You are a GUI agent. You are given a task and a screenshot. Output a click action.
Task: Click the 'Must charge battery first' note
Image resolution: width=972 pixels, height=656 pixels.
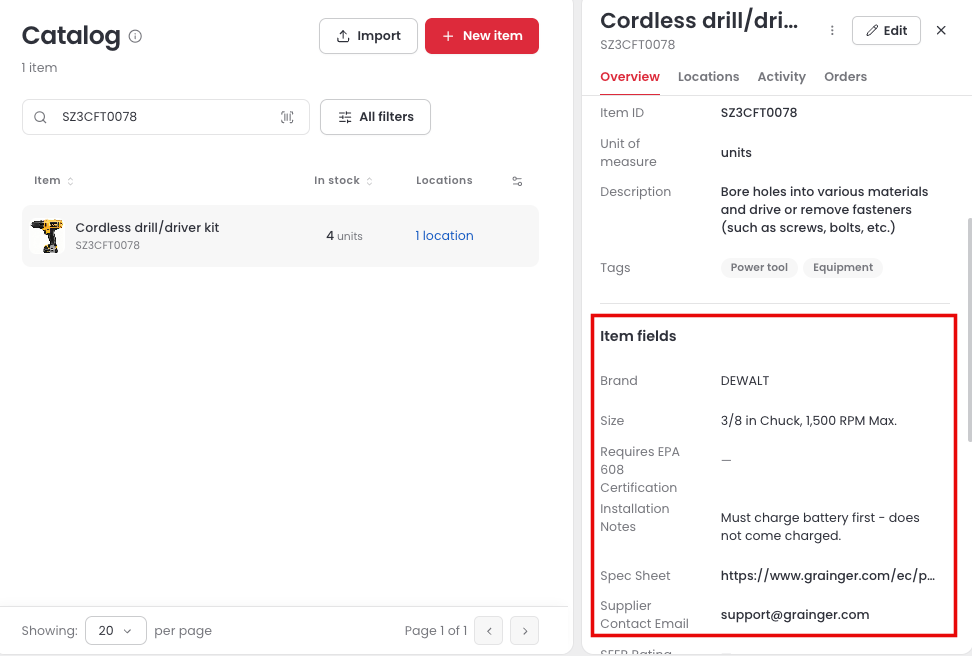(820, 526)
